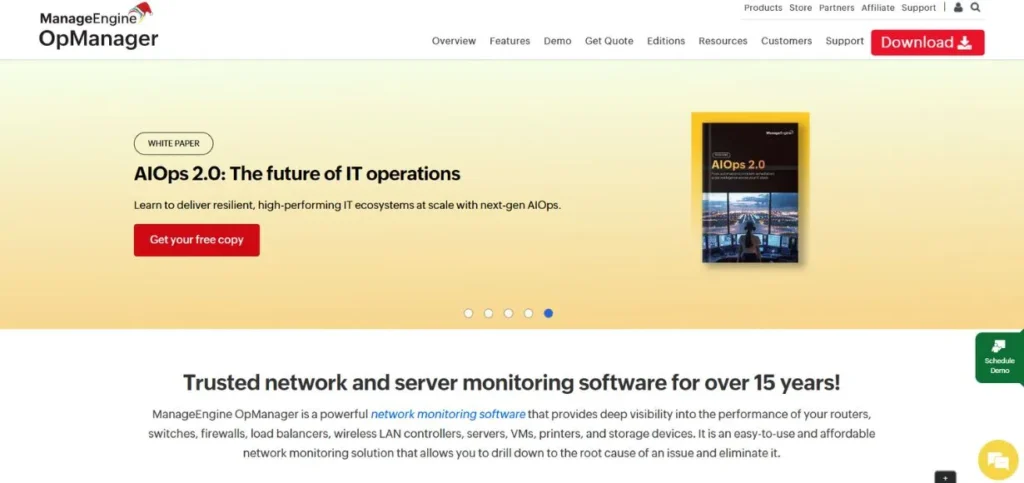Open the search magnifier icon
Image resolution: width=1024 pixels, height=483 pixels.
[x=975, y=8]
